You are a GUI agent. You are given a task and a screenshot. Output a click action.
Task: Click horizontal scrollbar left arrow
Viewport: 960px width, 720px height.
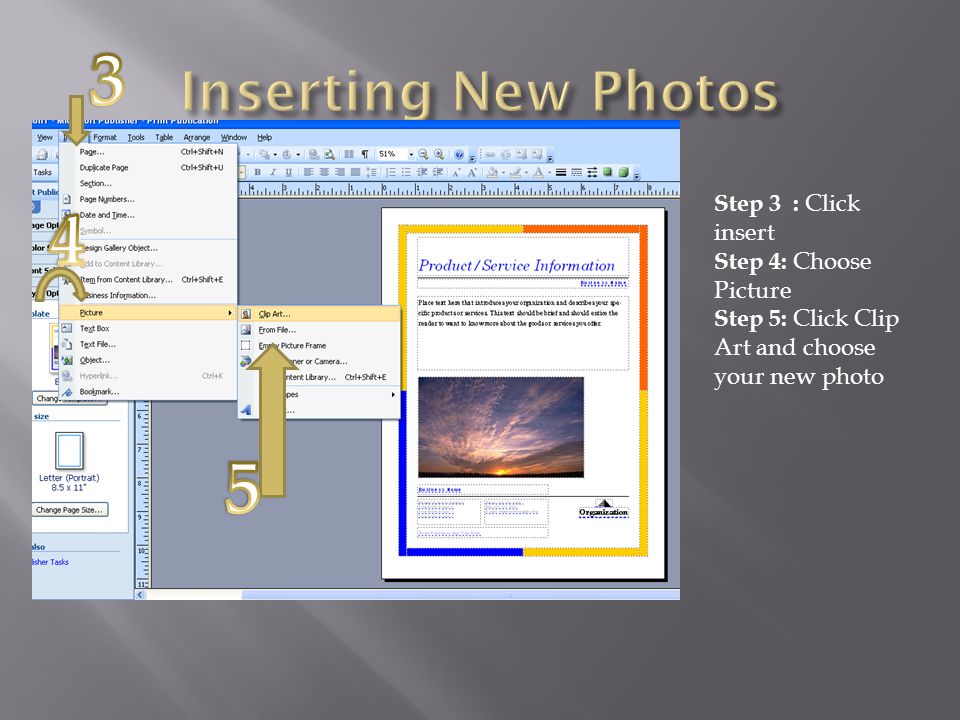pyautogui.click(x=140, y=594)
